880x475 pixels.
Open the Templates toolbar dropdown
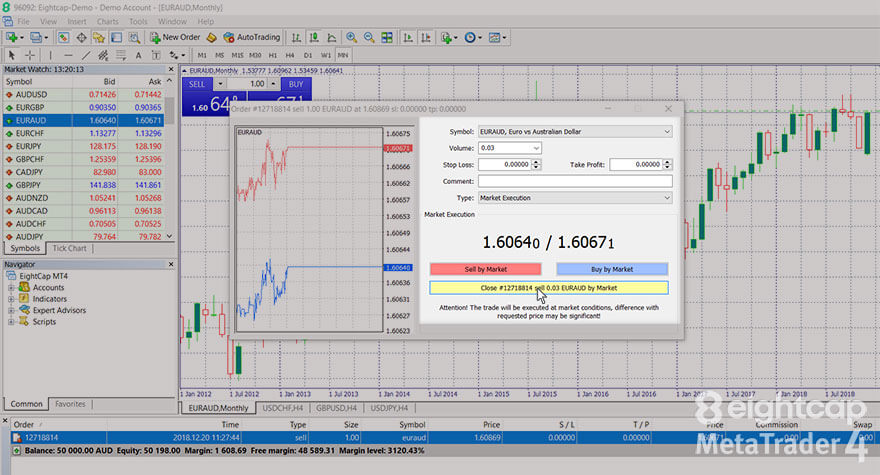click(x=497, y=38)
